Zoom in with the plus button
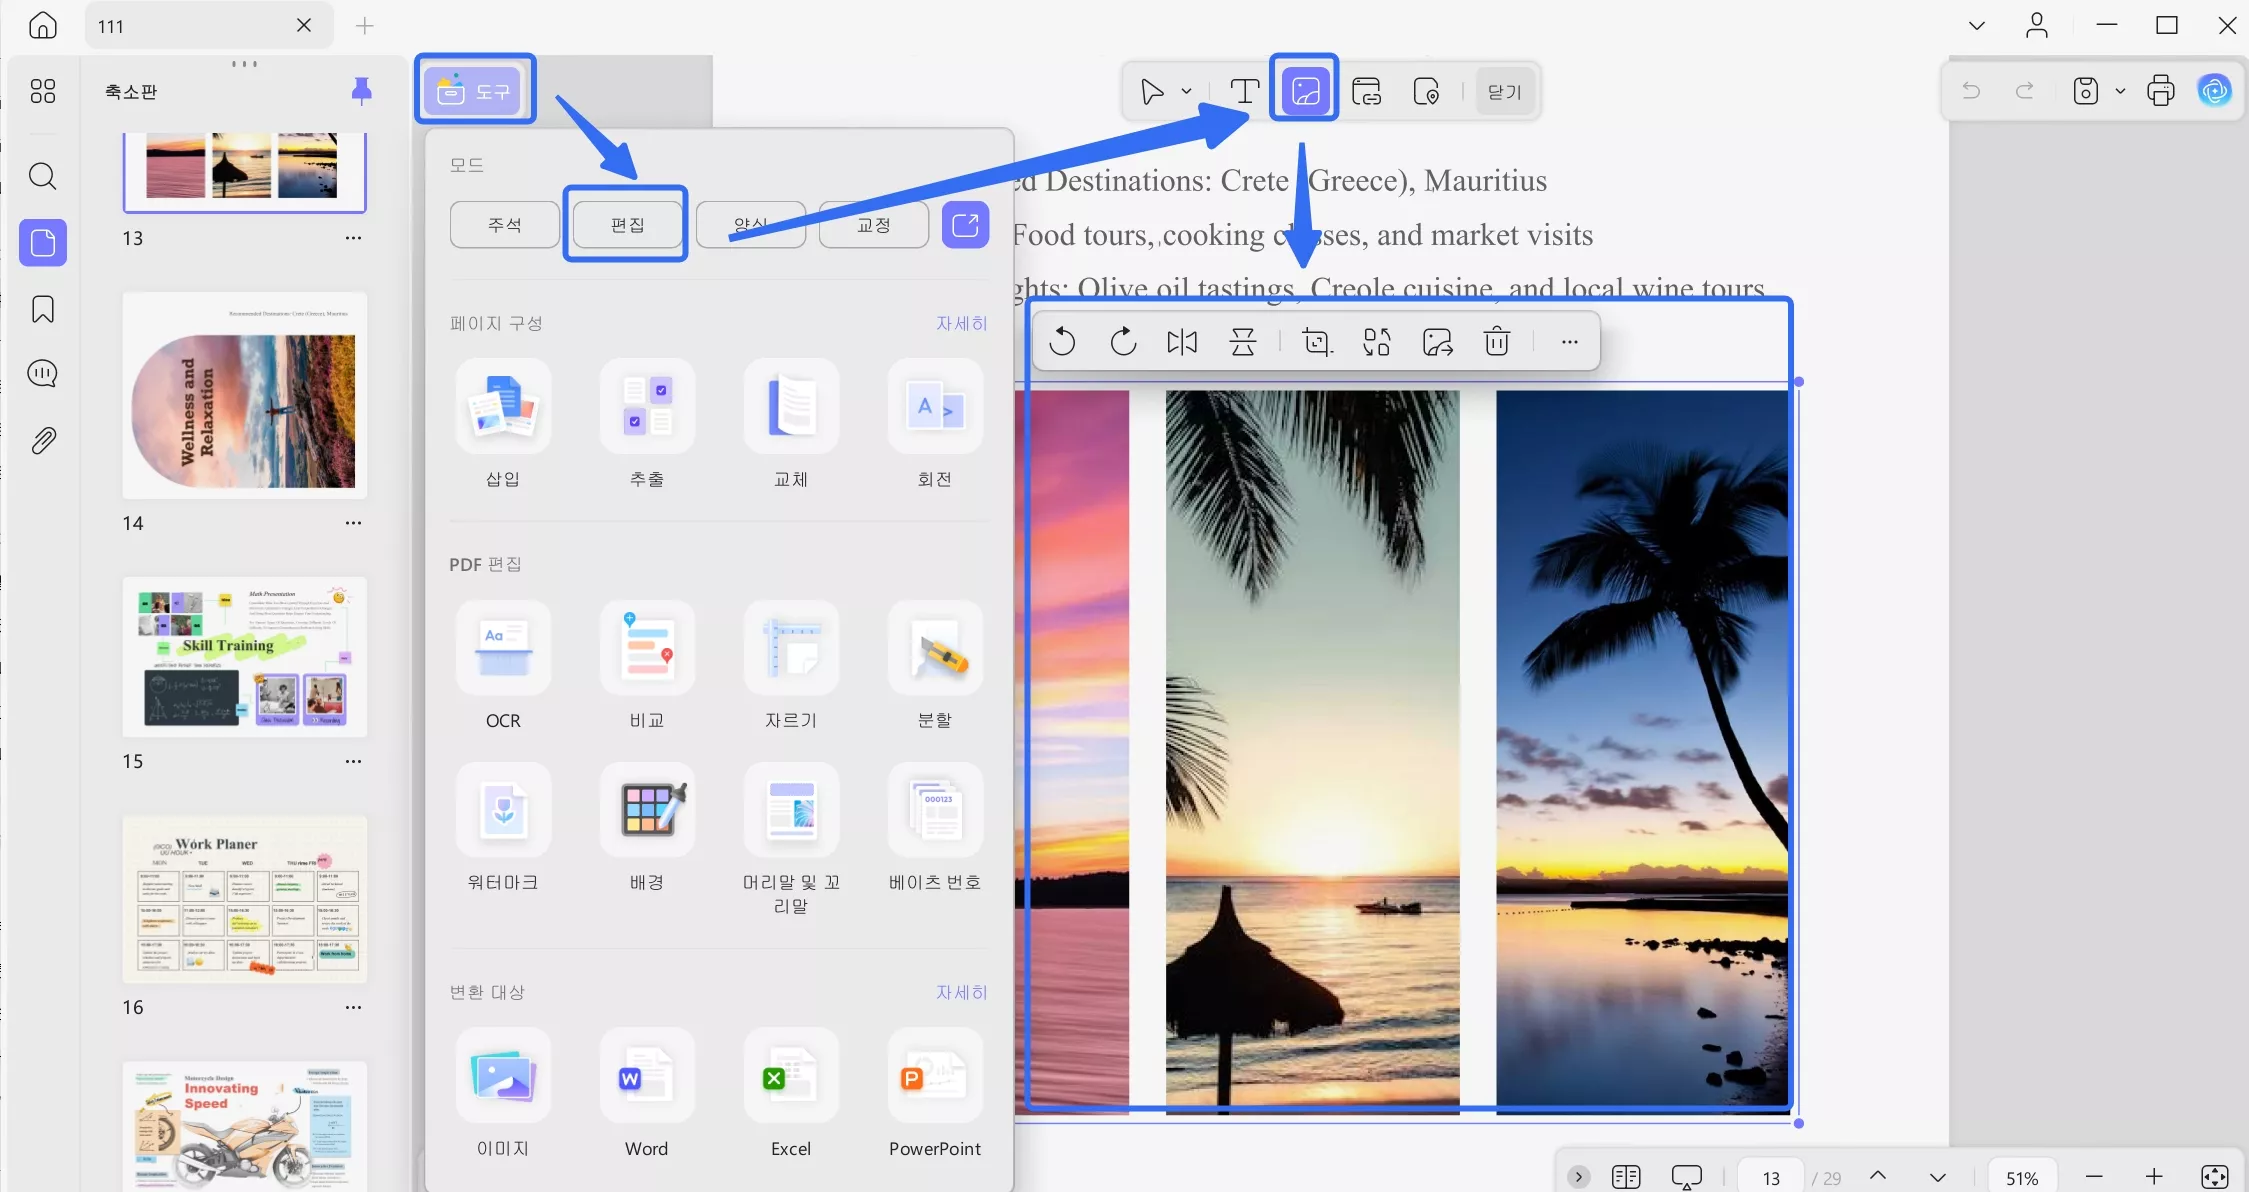Image resolution: width=2249 pixels, height=1192 pixels. click(2154, 1177)
